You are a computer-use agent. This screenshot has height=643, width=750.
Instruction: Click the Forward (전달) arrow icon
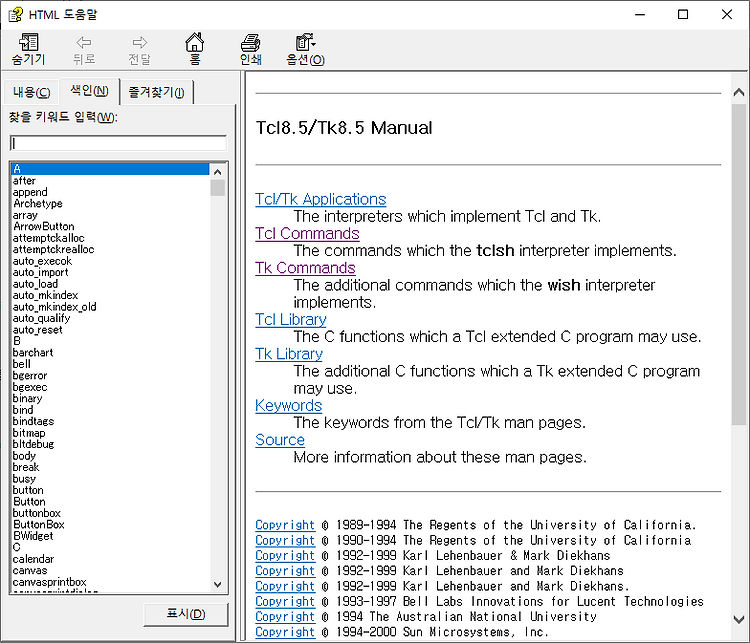coord(140,43)
